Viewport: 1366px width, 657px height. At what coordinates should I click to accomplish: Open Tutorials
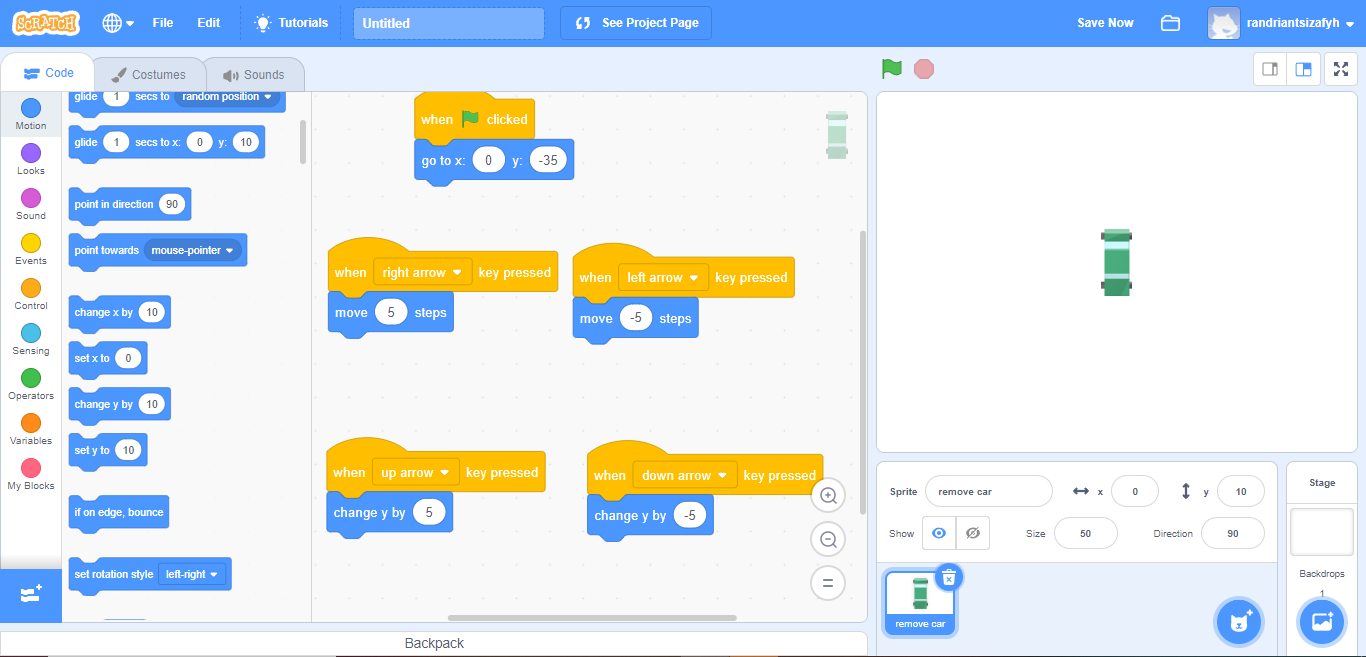[x=291, y=23]
